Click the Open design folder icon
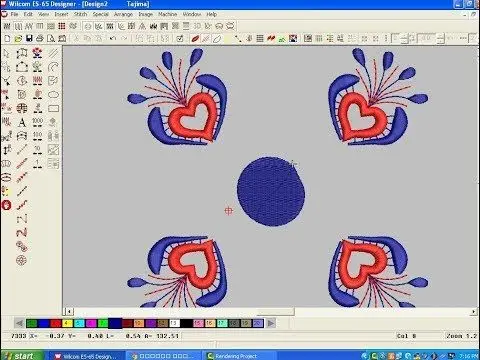480x360 pixels. coord(18,39)
